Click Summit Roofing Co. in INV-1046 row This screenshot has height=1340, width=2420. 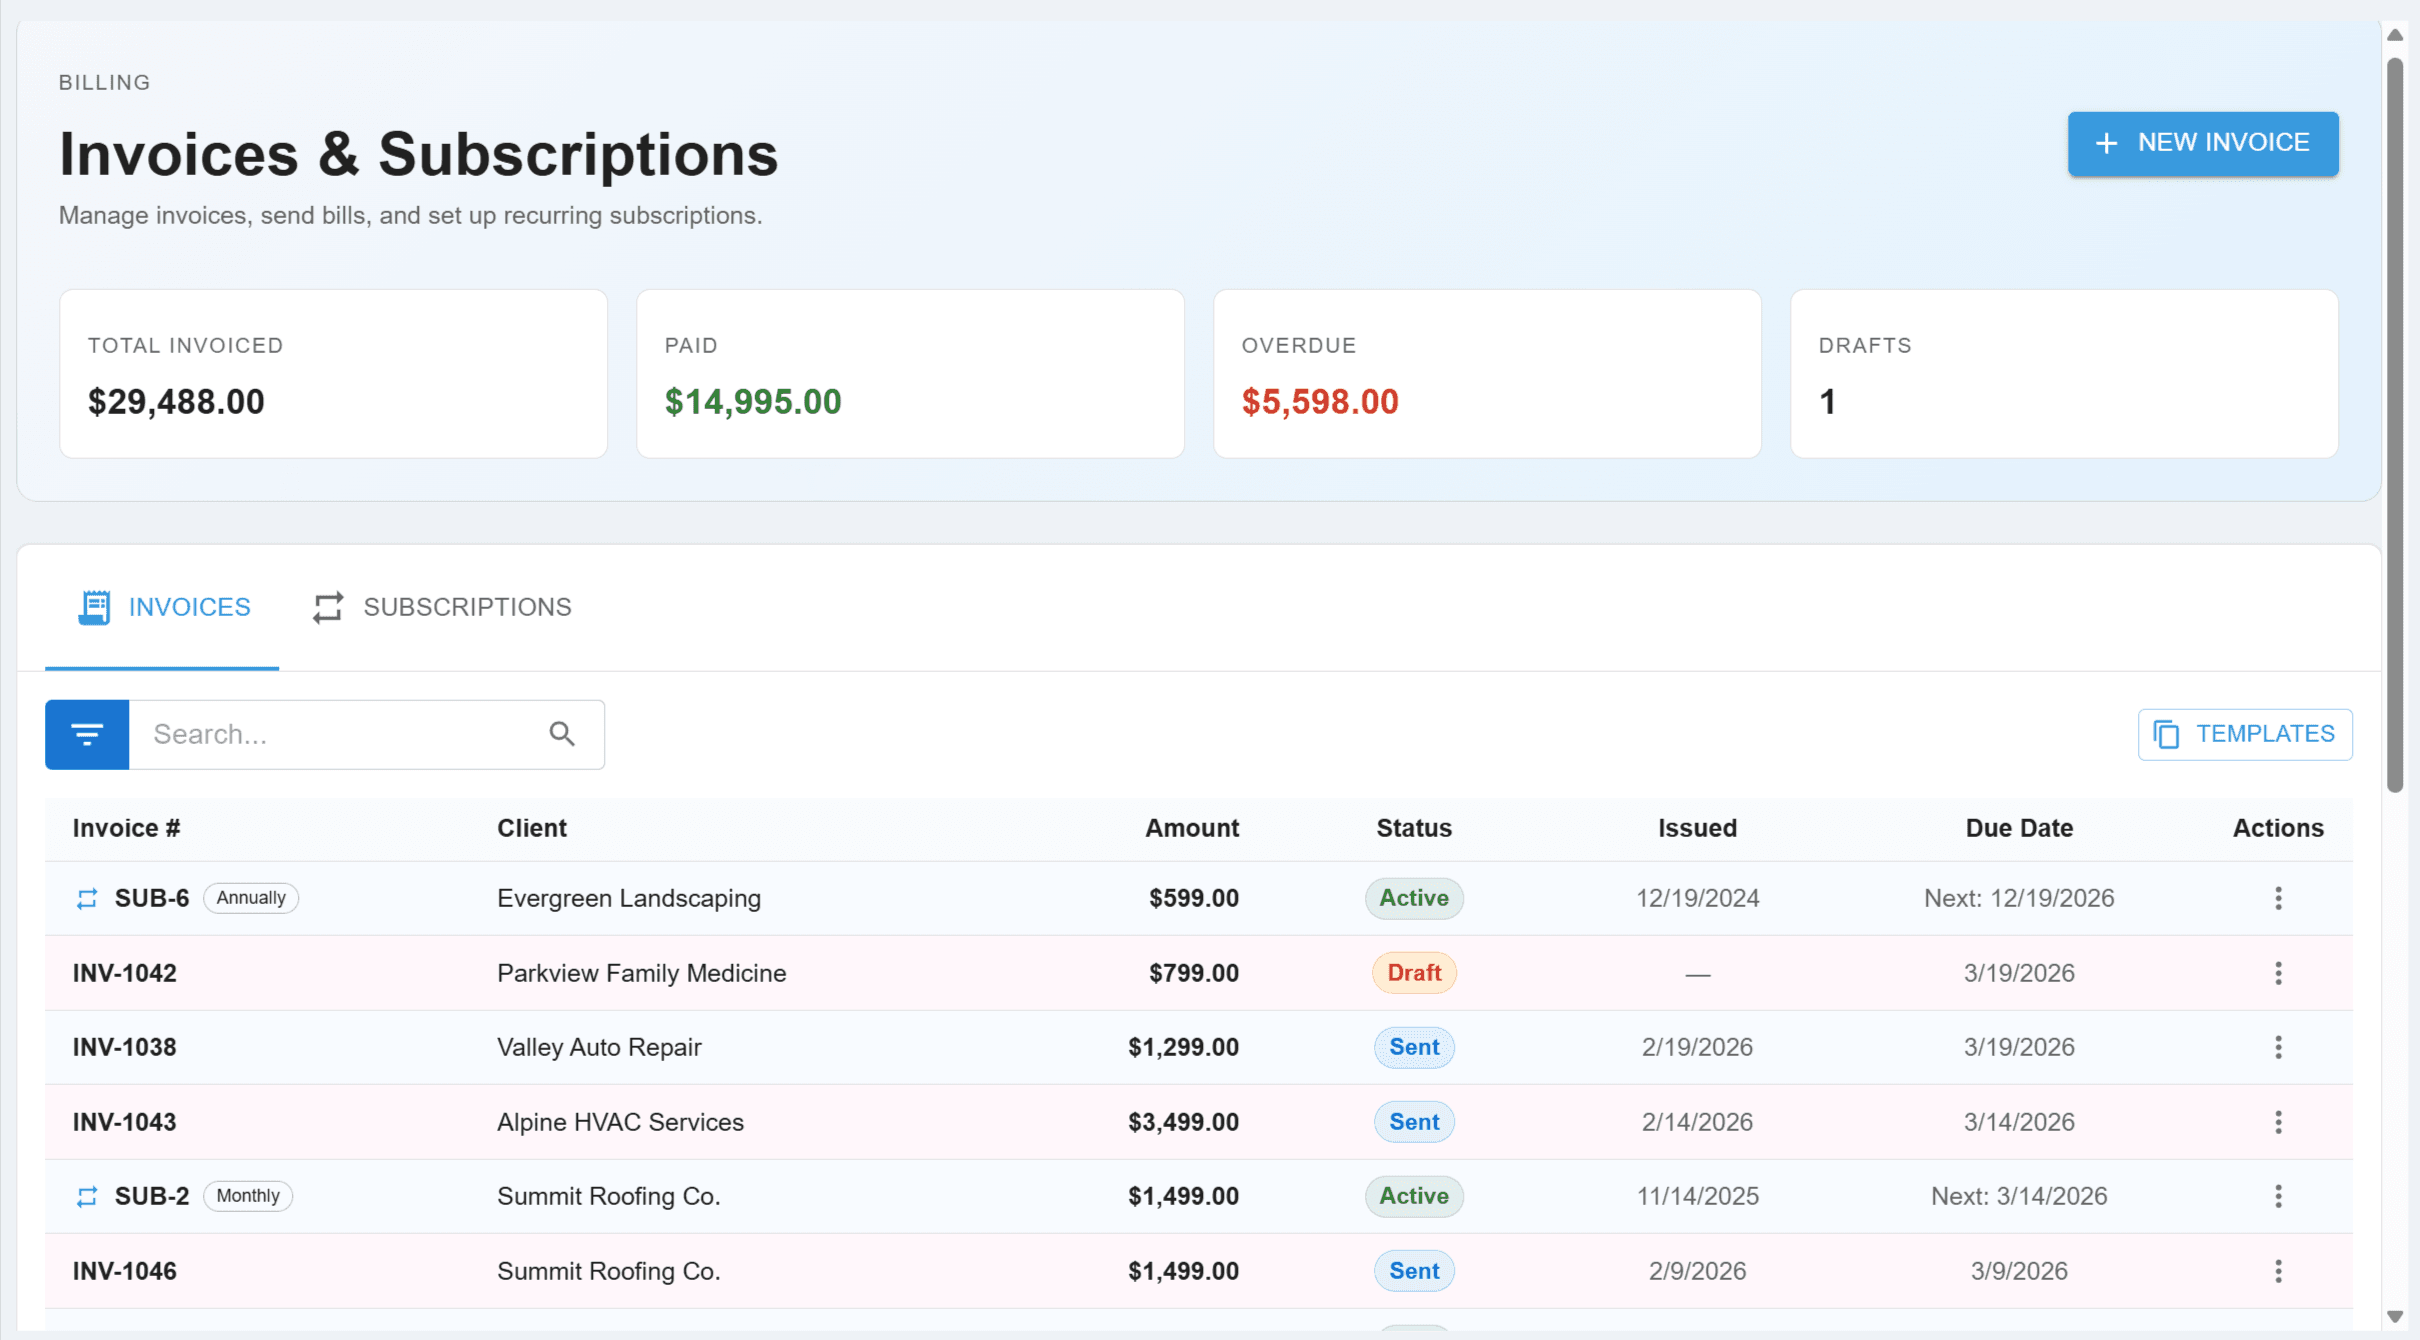[x=609, y=1271]
